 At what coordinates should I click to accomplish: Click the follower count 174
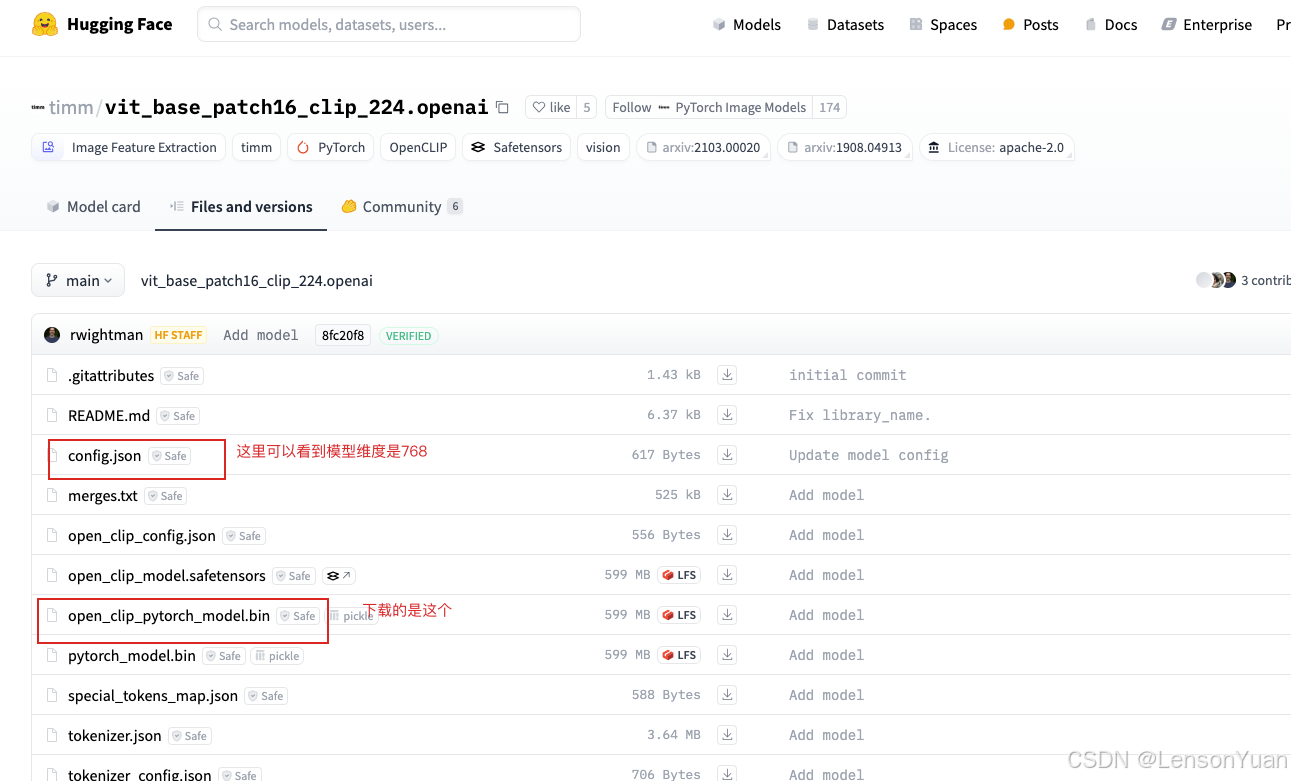coord(829,107)
